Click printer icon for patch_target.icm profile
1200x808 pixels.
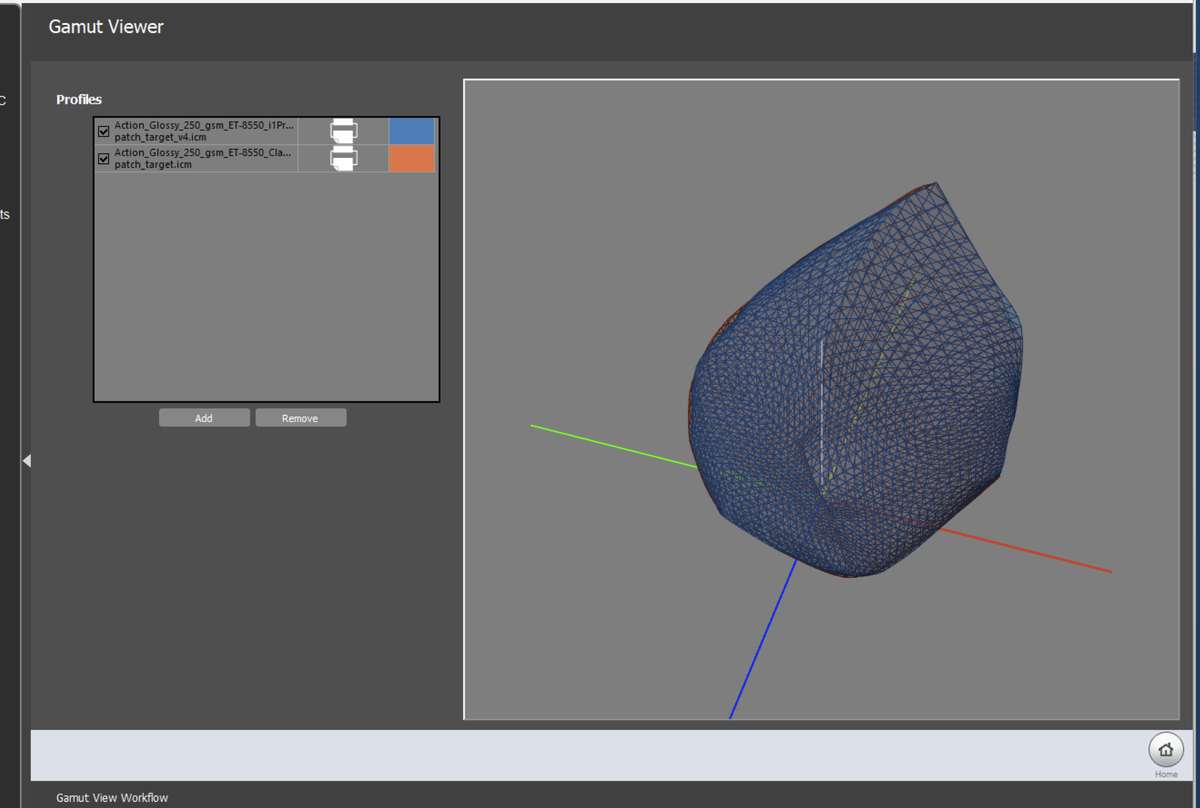pyautogui.click(x=343, y=158)
